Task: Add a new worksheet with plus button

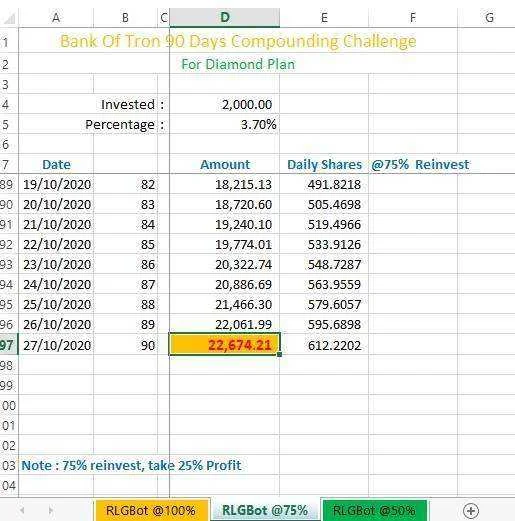Action: click(x=471, y=511)
